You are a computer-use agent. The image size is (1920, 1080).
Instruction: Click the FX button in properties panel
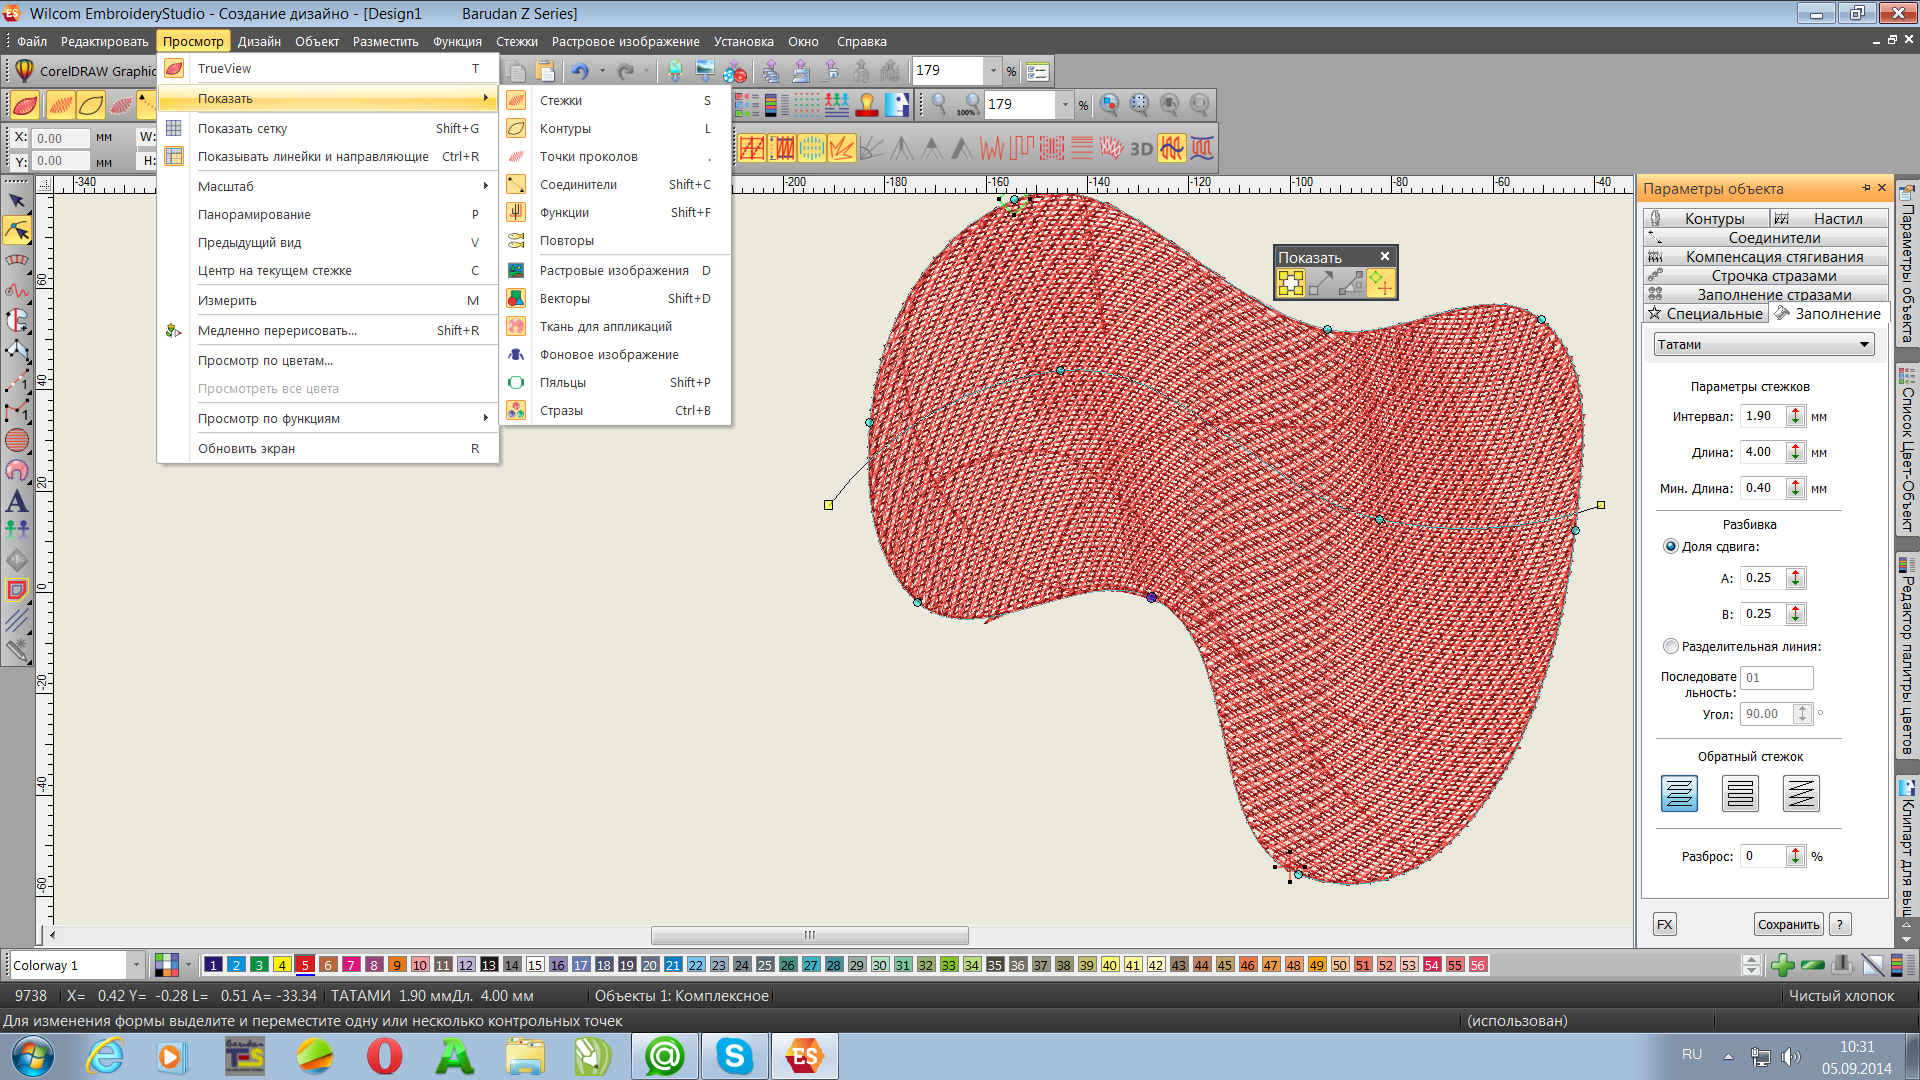tap(1664, 924)
